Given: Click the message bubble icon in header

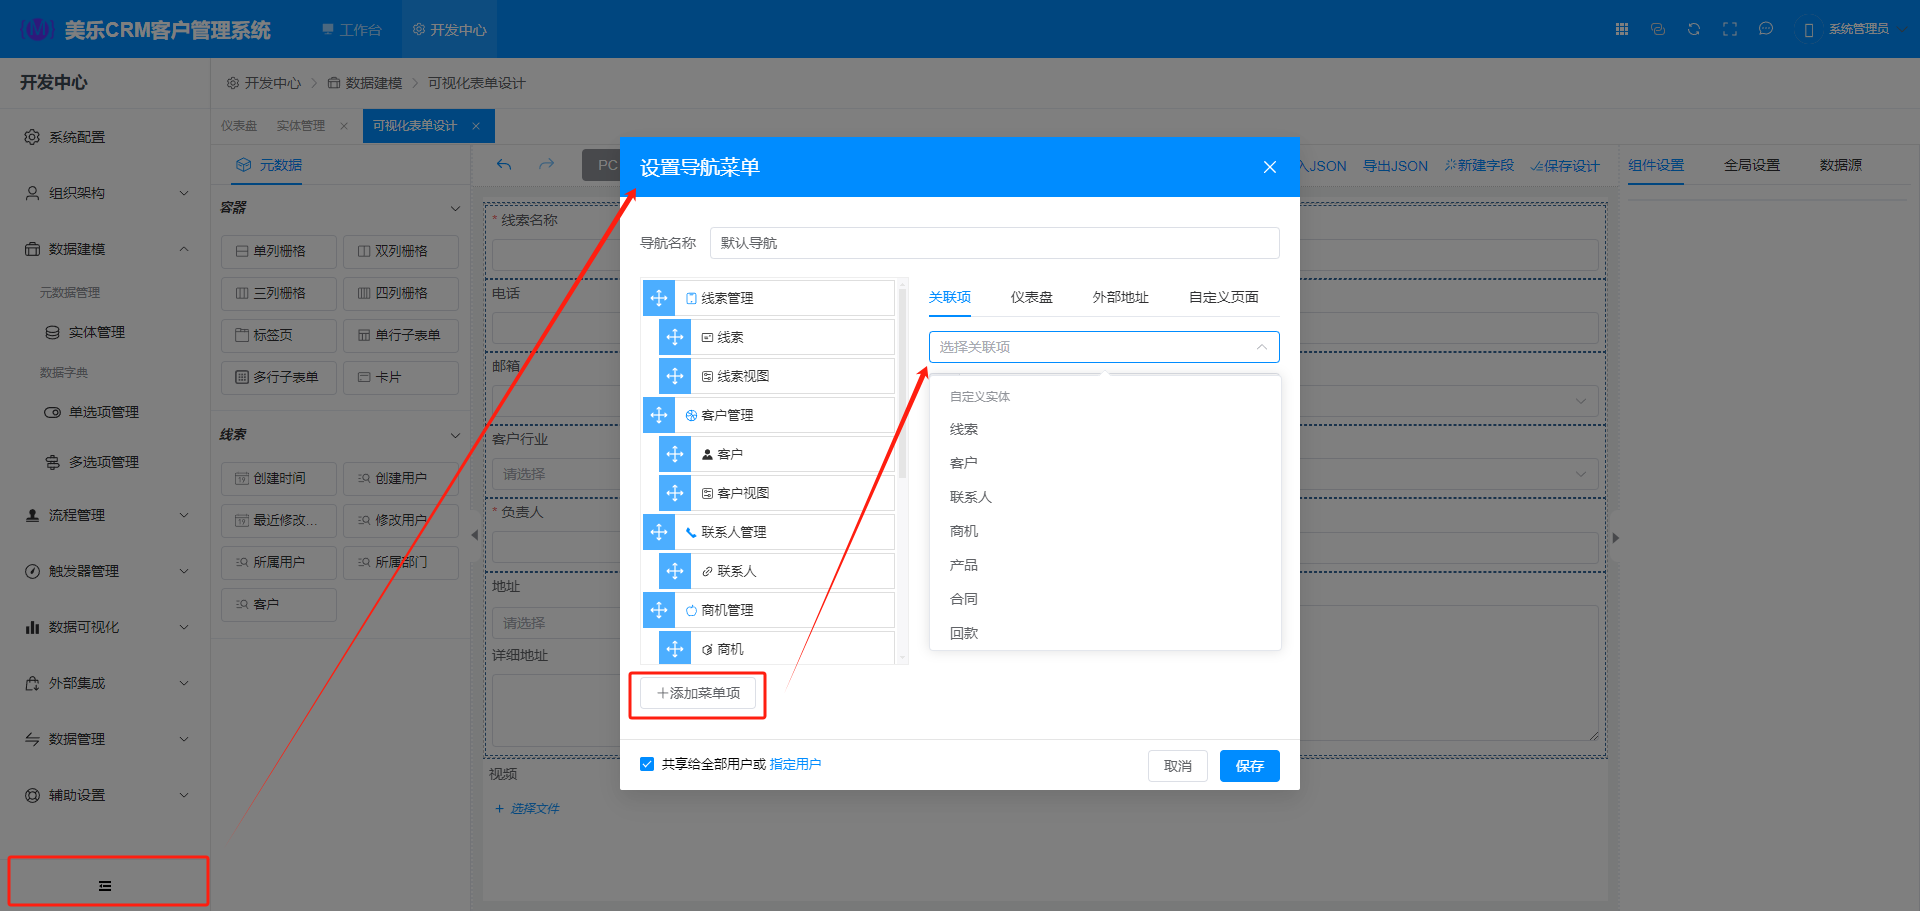Looking at the screenshot, I should [x=1766, y=29].
